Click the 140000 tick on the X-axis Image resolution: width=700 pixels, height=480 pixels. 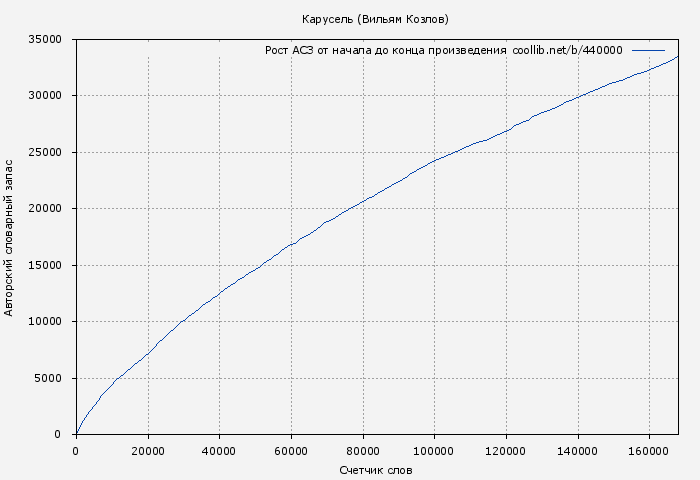tap(577, 450)
